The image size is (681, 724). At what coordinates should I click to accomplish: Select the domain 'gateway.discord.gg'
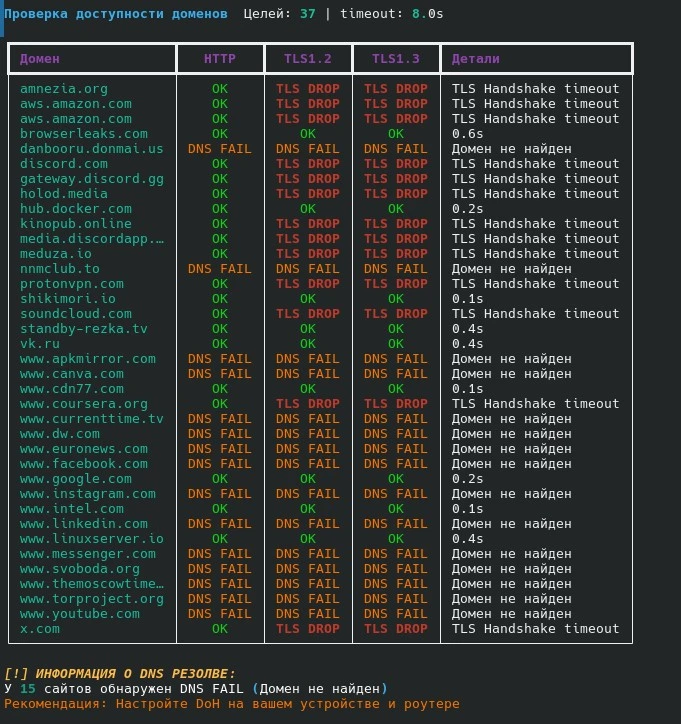tap(91, 179)
